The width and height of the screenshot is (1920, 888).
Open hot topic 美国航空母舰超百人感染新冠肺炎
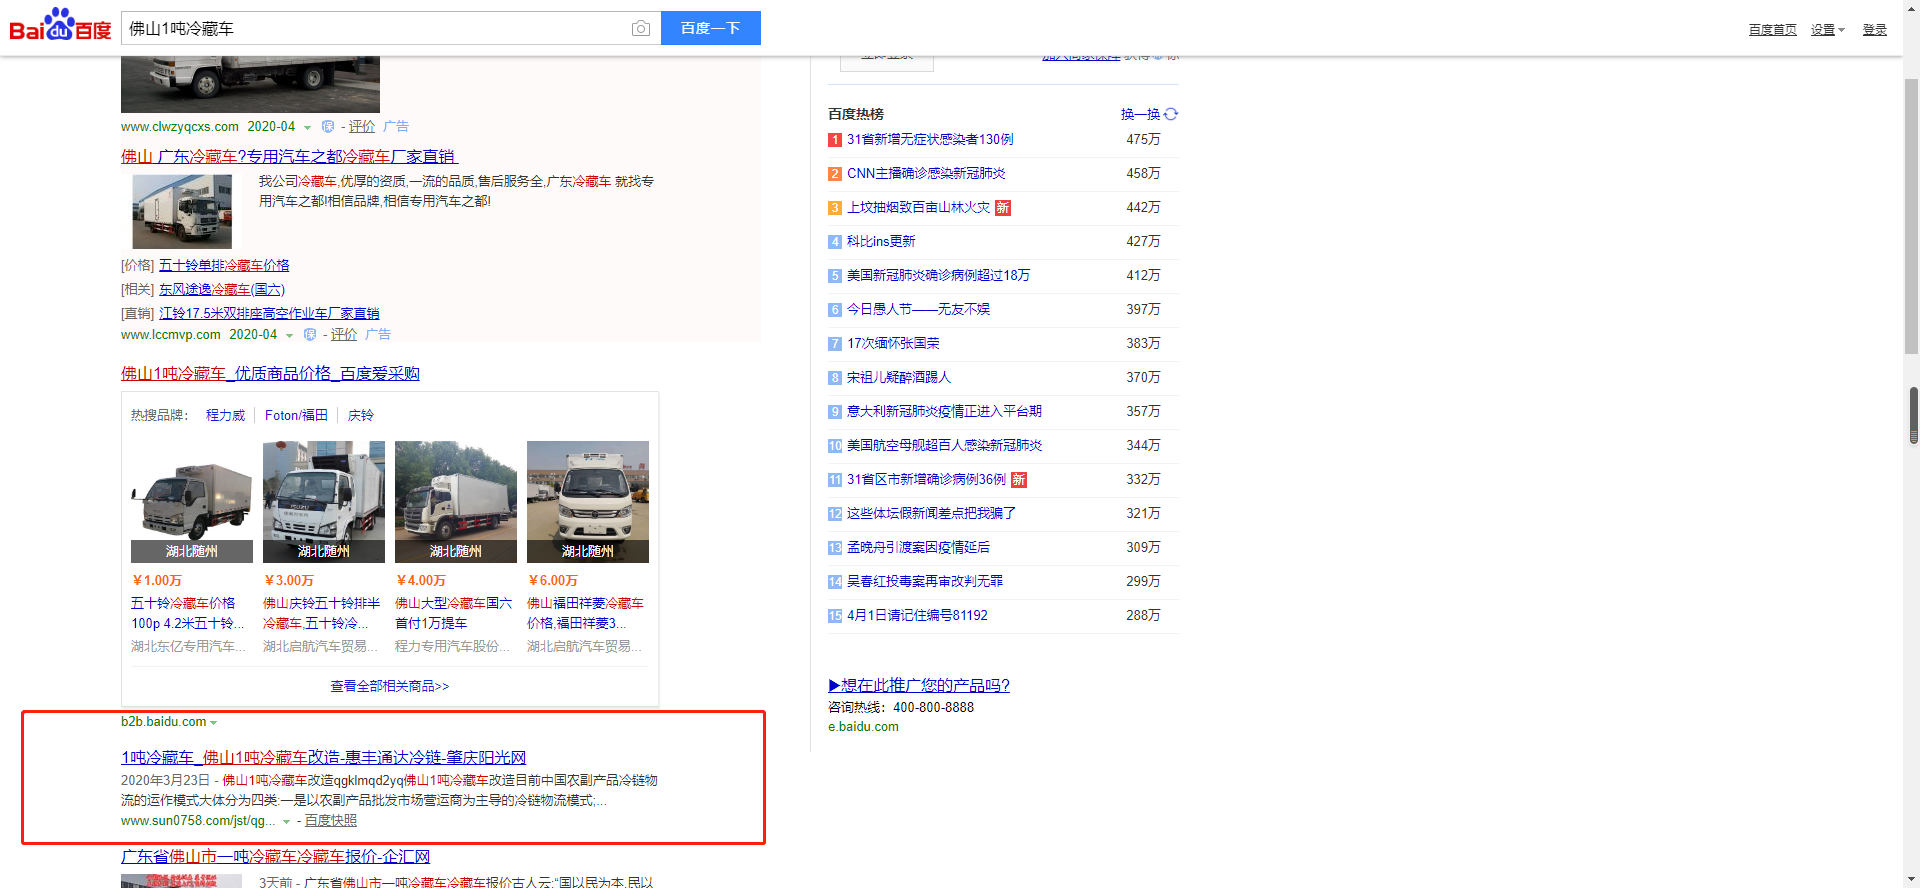pos(944,445)
